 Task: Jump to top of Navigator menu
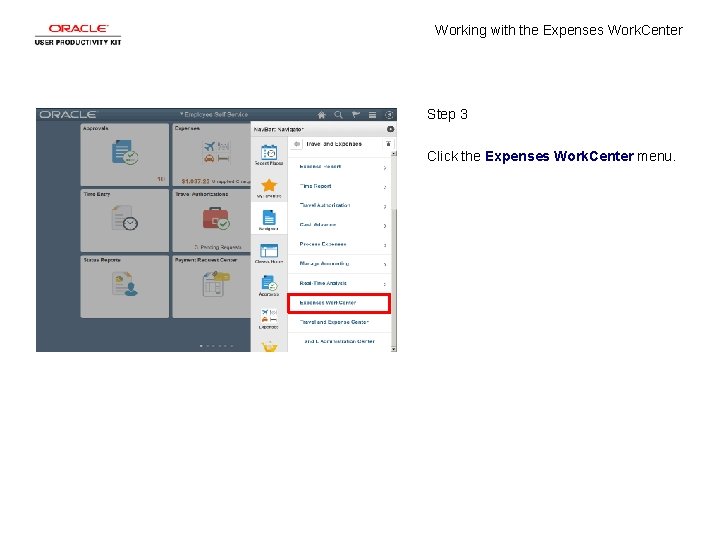click(388, 144)
